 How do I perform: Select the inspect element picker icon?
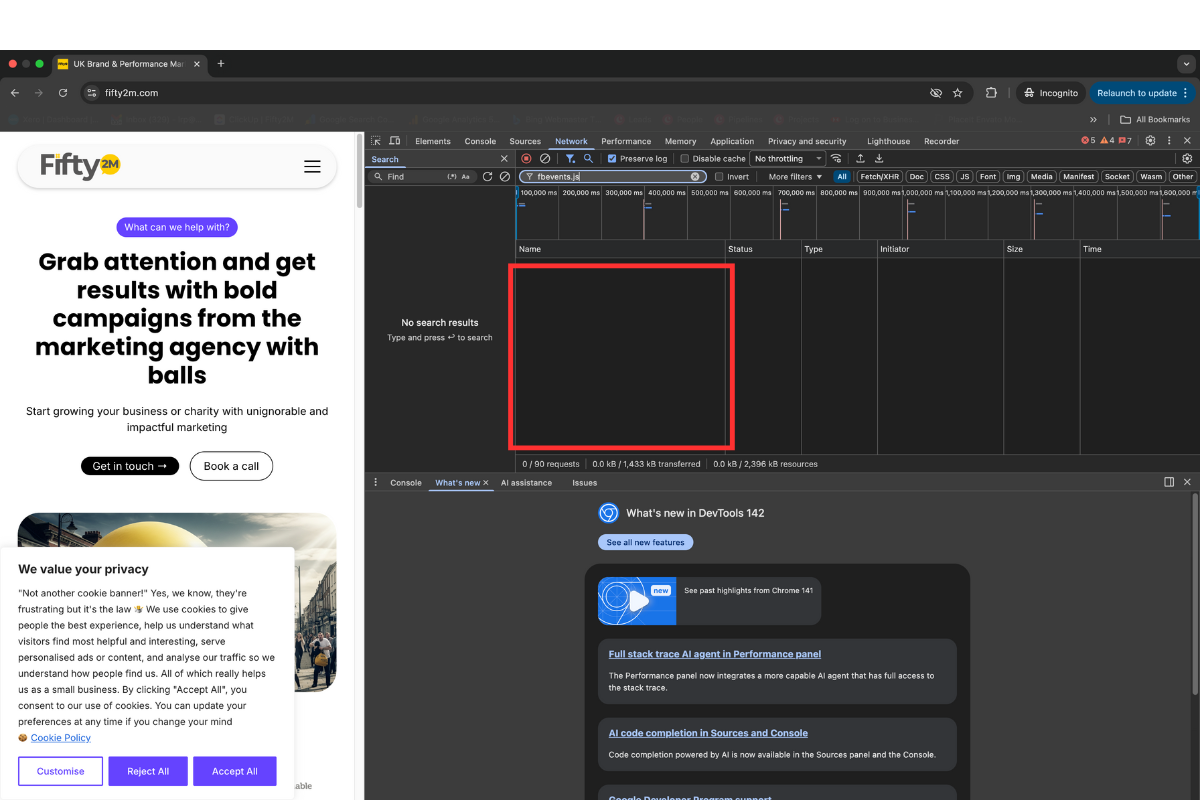(376, 141)
